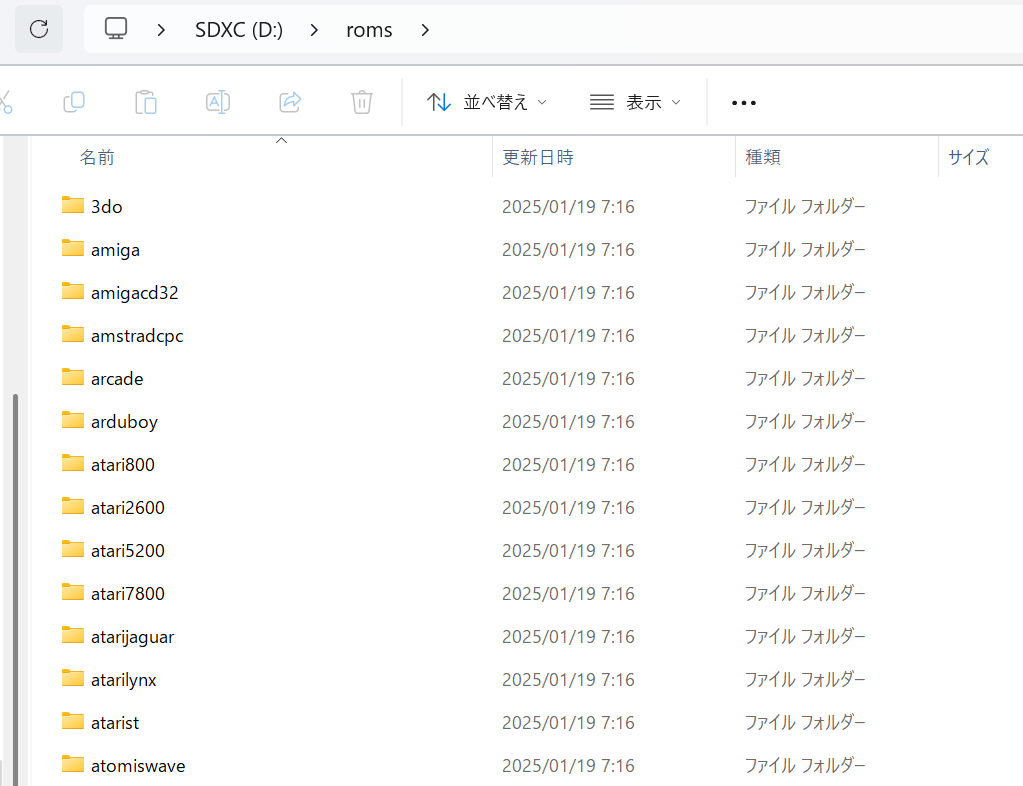Select the atari7800 folder icon
The image size is (1023, 786).
73,592
